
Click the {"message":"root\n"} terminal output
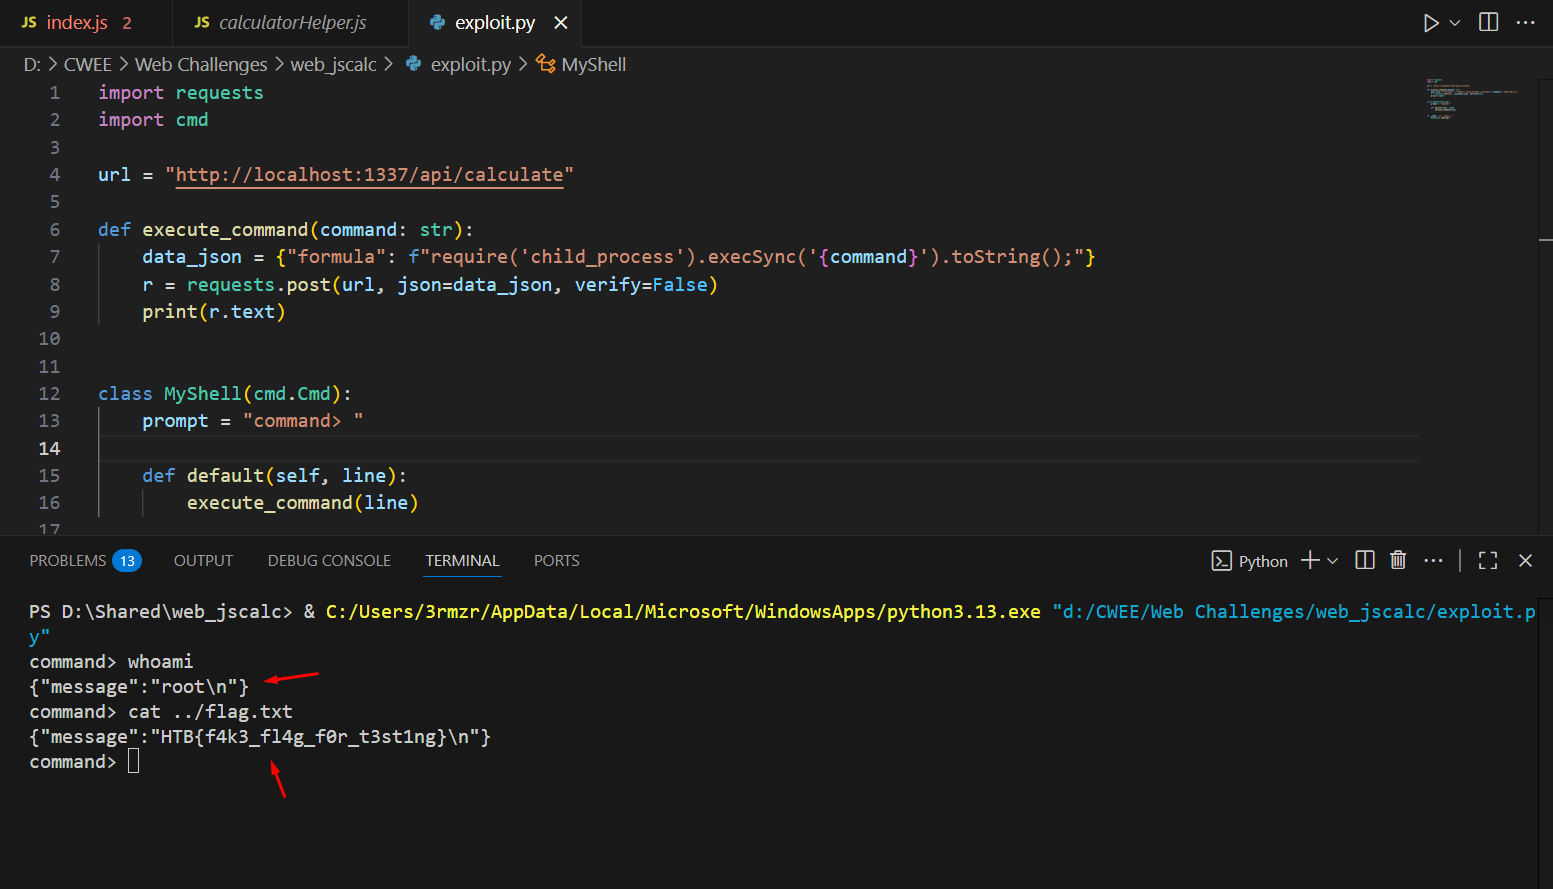139,687
